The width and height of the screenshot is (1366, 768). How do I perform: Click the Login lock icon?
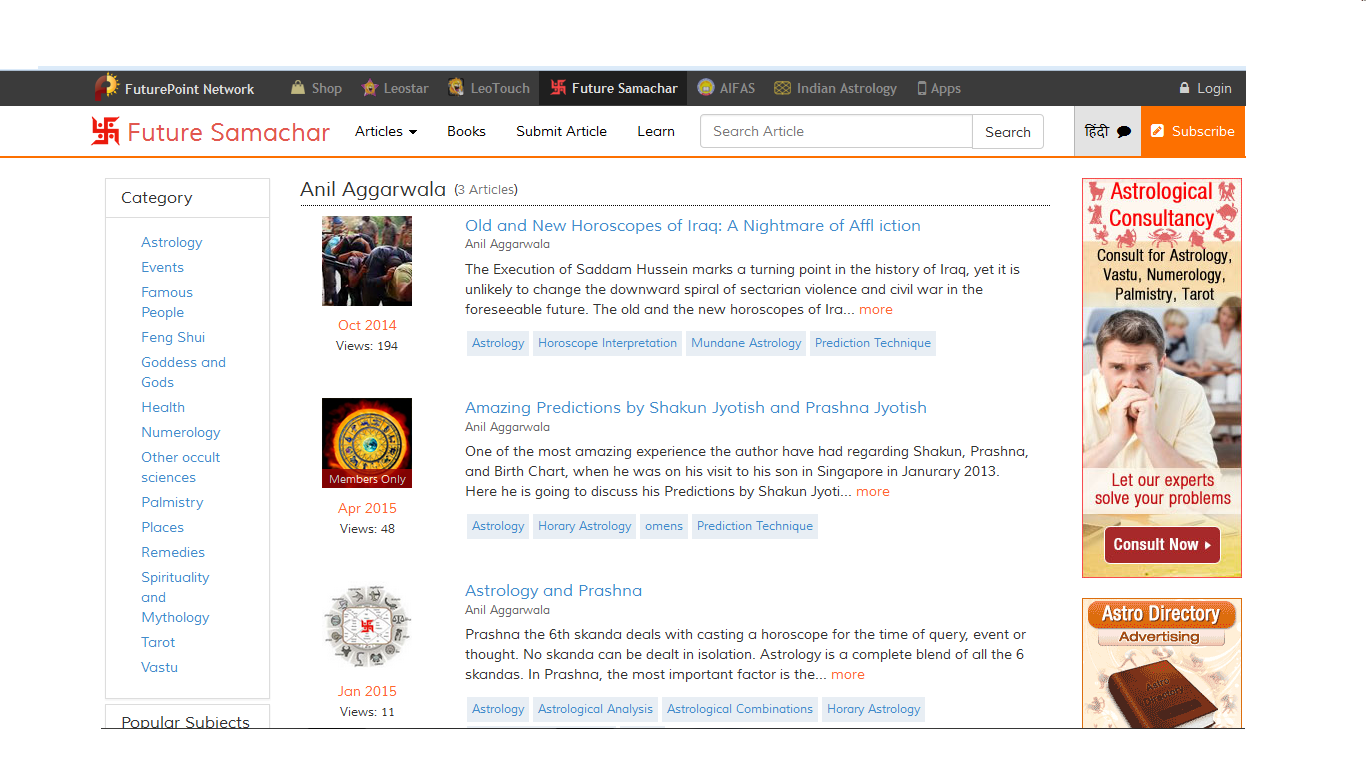(x=1185, y=88)
